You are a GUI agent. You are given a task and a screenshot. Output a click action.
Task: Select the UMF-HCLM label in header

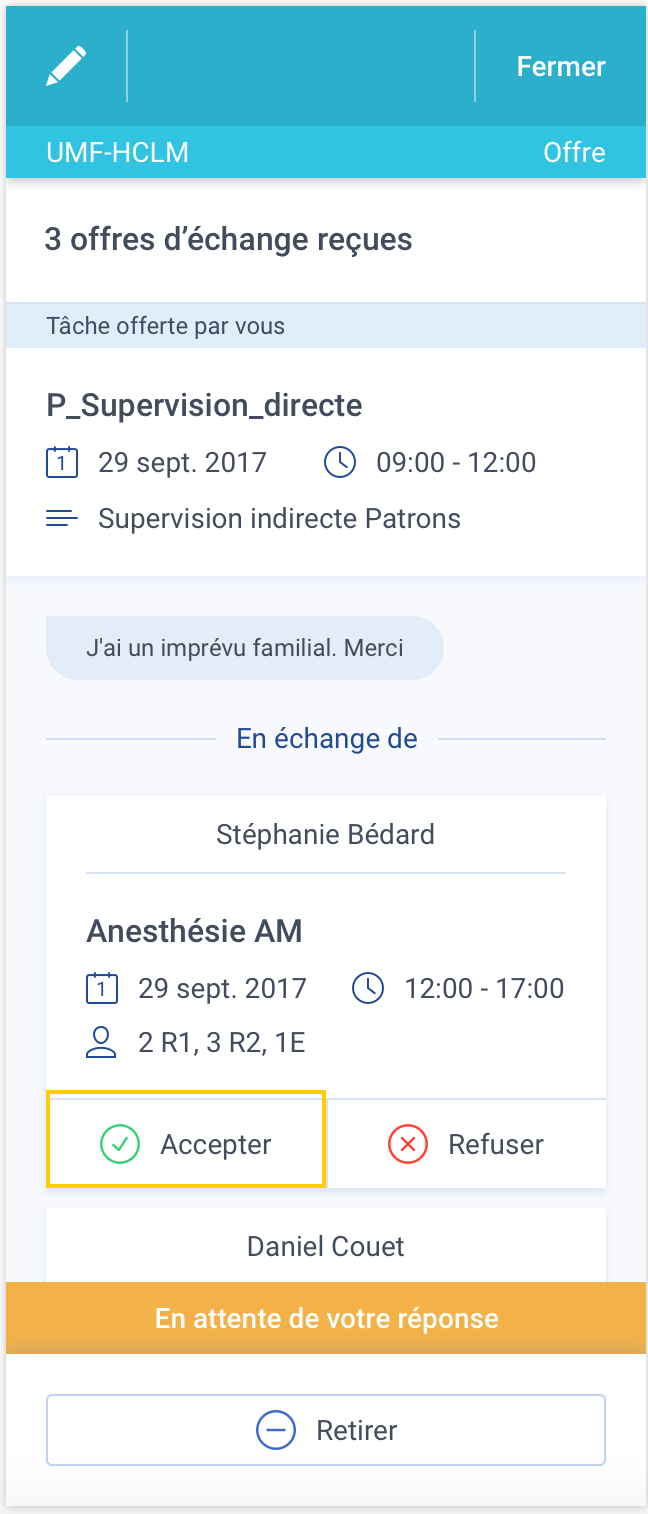(117, 153)
